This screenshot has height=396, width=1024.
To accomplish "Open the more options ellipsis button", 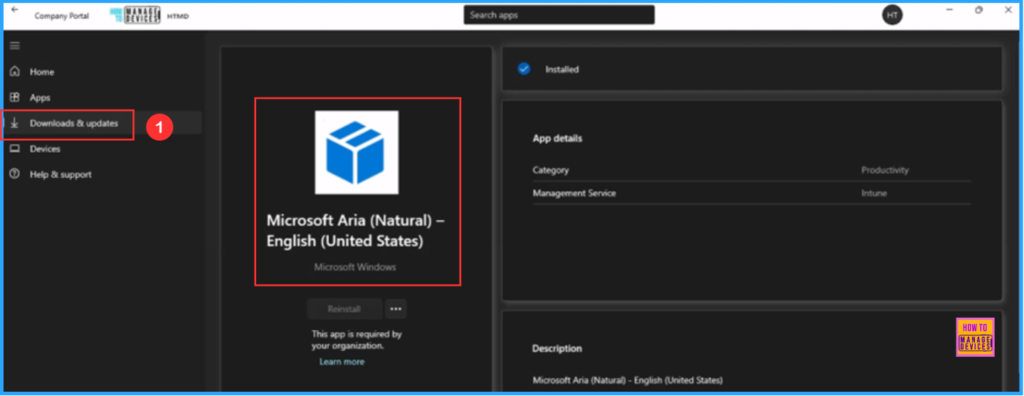I will point(396,308).
